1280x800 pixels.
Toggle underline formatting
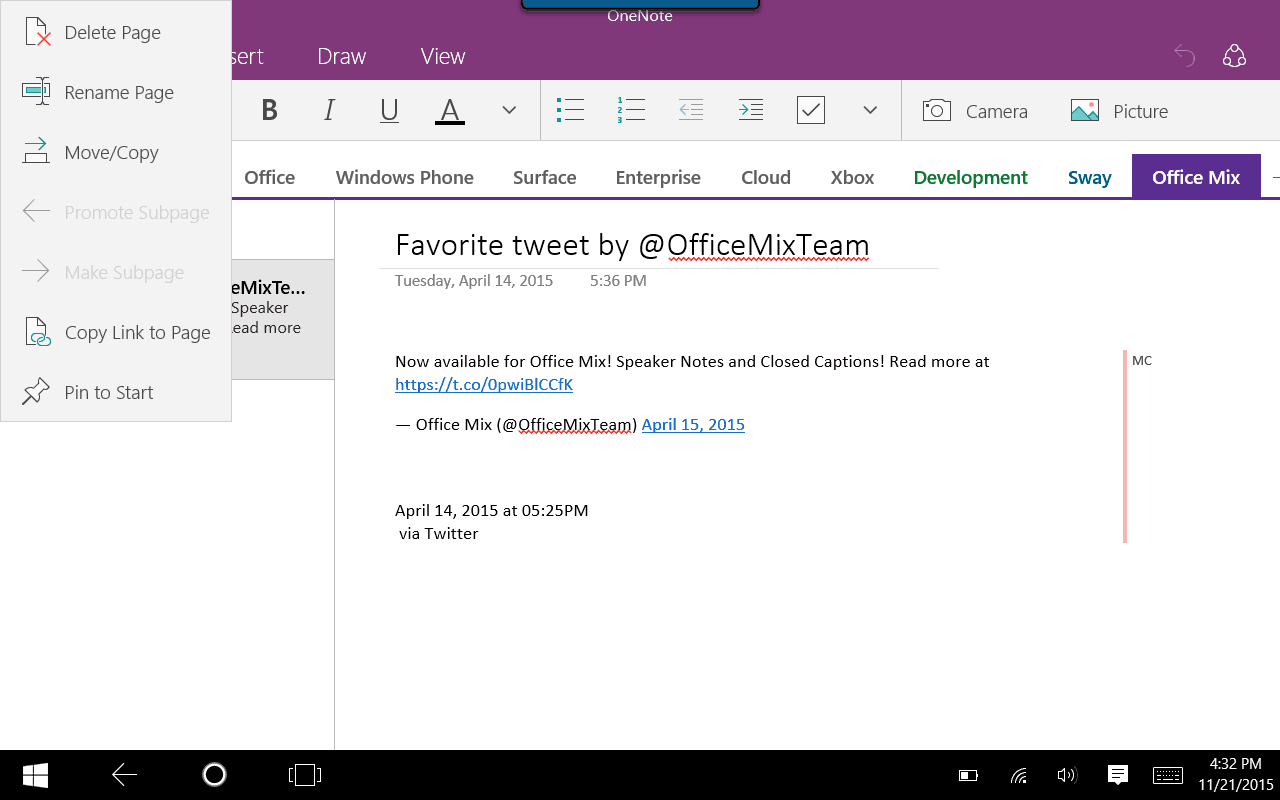coord(389,110)
